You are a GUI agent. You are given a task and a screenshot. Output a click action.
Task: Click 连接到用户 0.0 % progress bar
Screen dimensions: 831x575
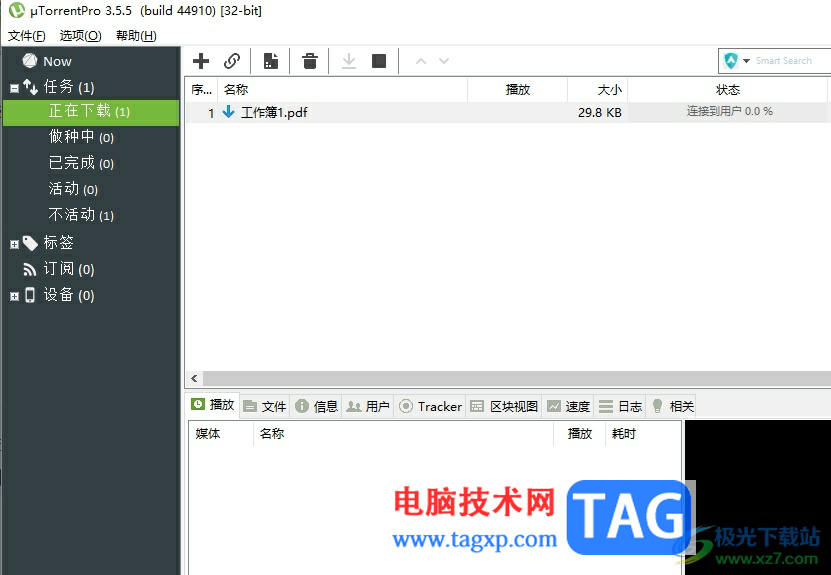point(729,112)
